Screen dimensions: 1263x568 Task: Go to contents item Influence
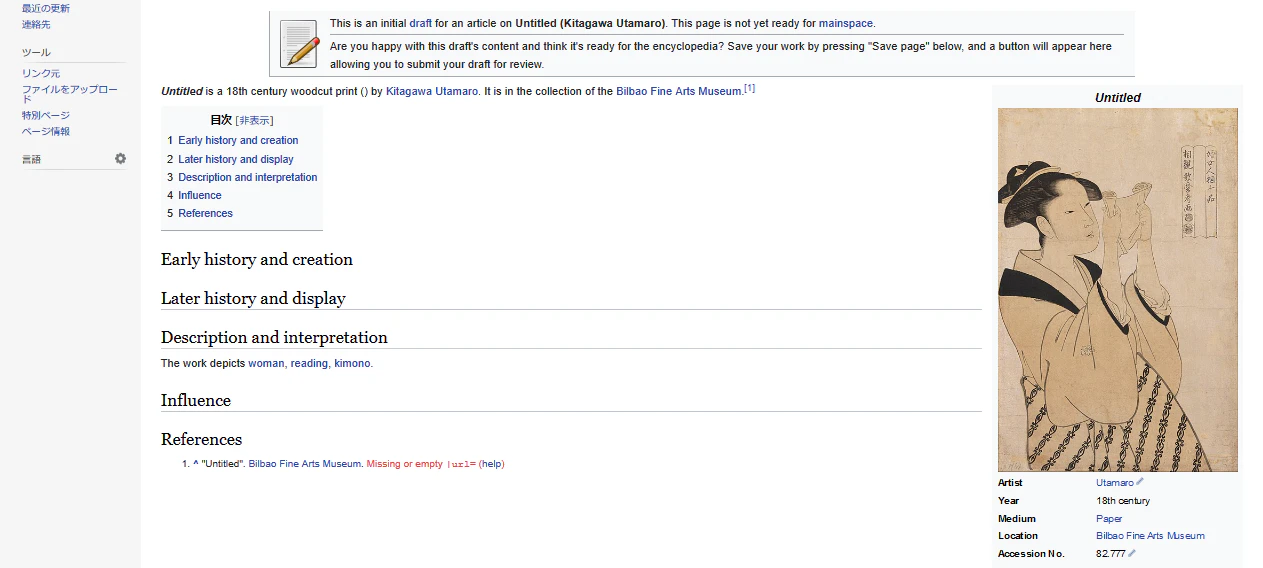(x=200, y=195)
